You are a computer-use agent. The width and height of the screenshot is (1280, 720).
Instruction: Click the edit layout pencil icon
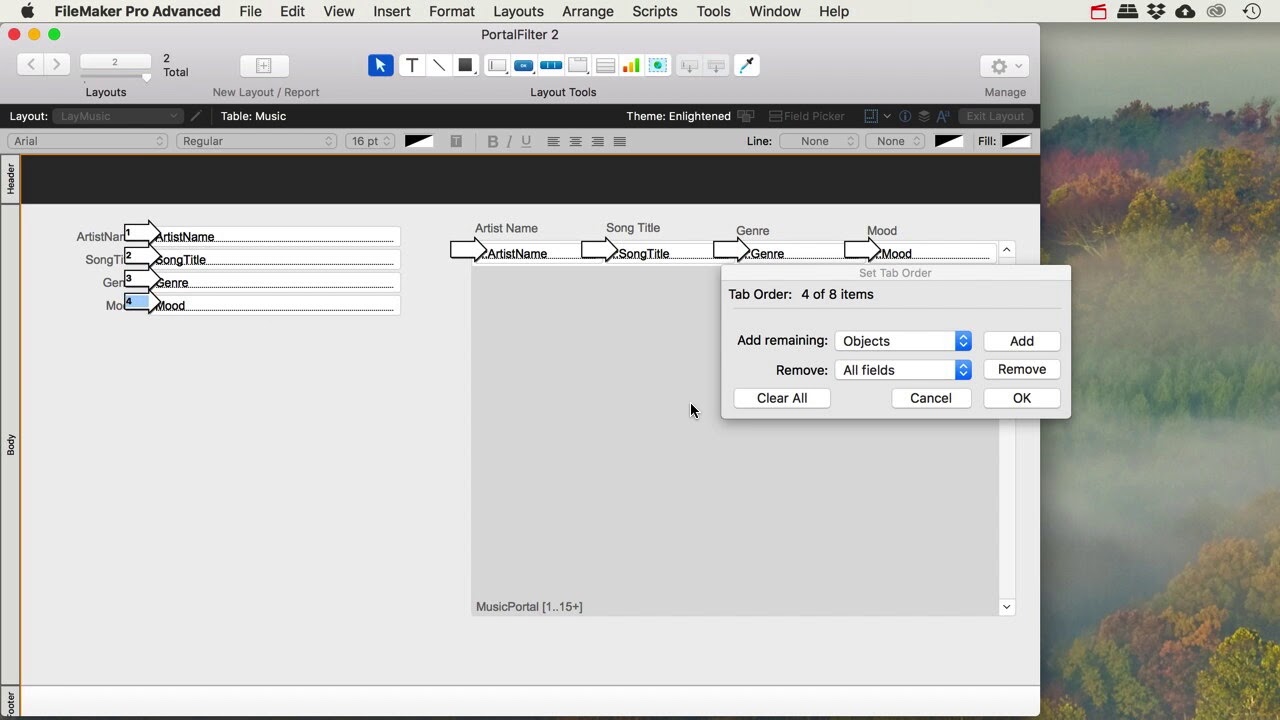[197, 116]
